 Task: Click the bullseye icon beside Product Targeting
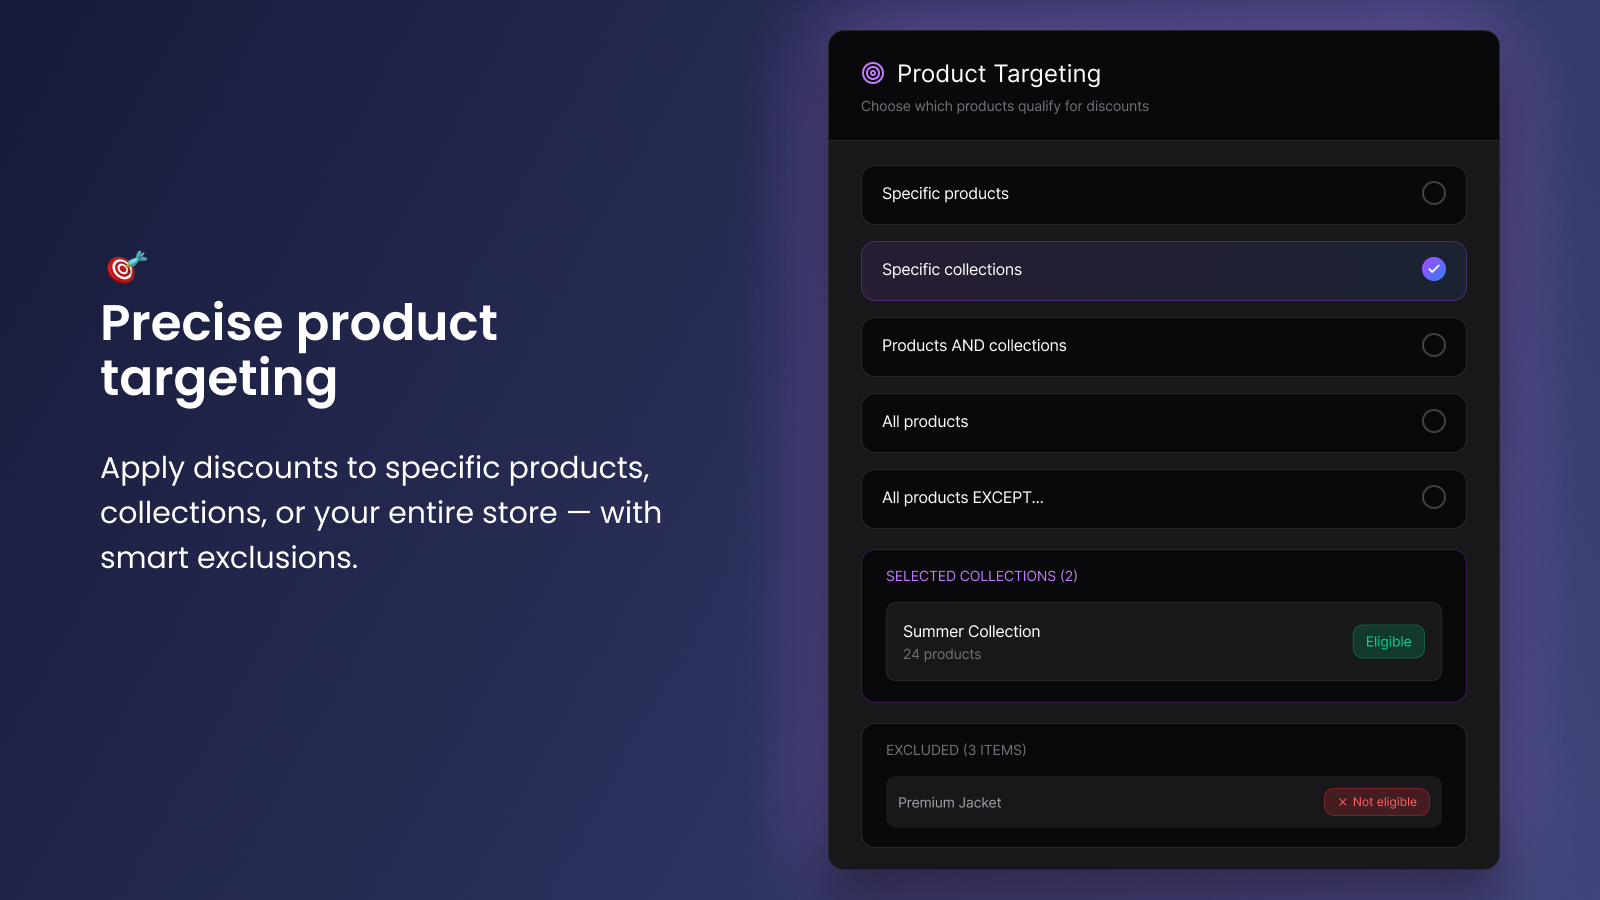pyautogui.click(x=872, y=71)
